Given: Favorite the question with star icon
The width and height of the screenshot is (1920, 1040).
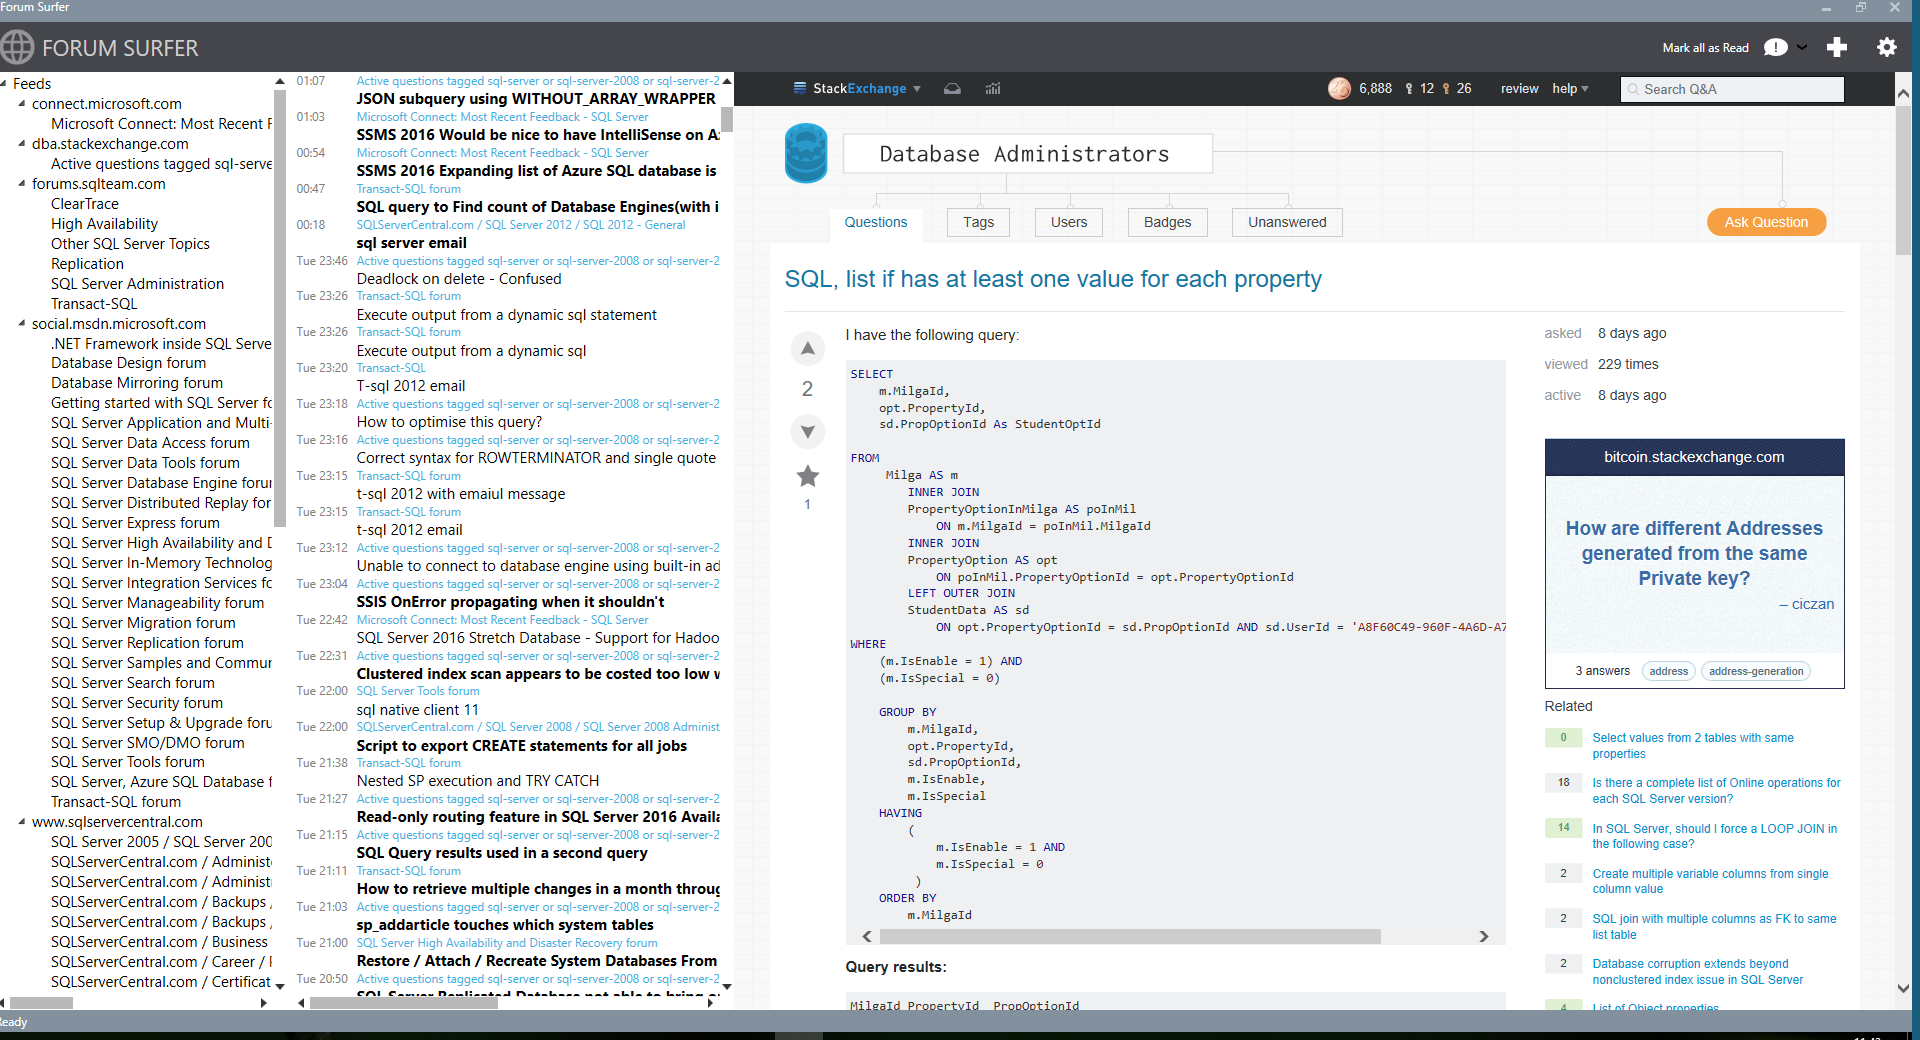Looking at the screenshot, I should 807,476.
